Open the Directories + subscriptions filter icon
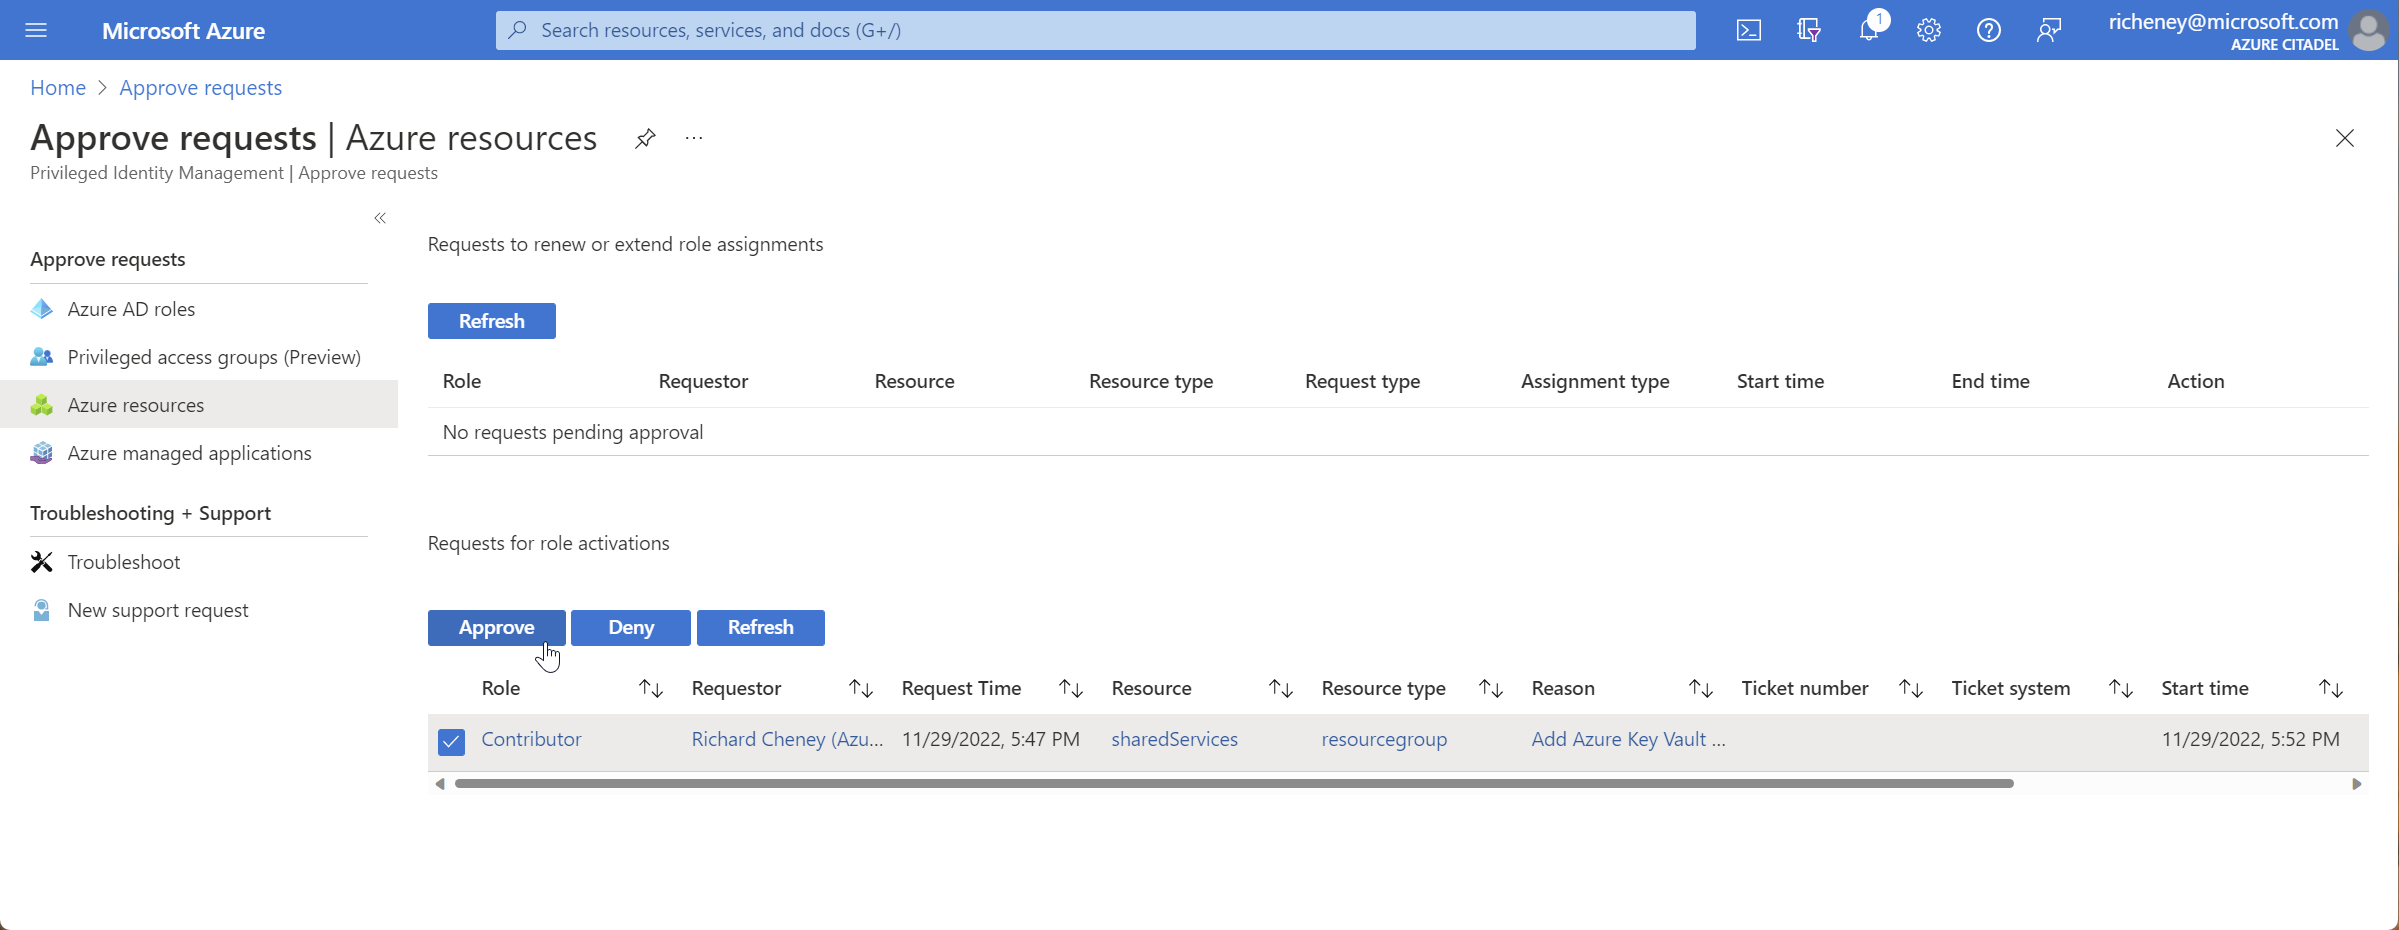2399x930 pixels. (x=1808, y=30)
